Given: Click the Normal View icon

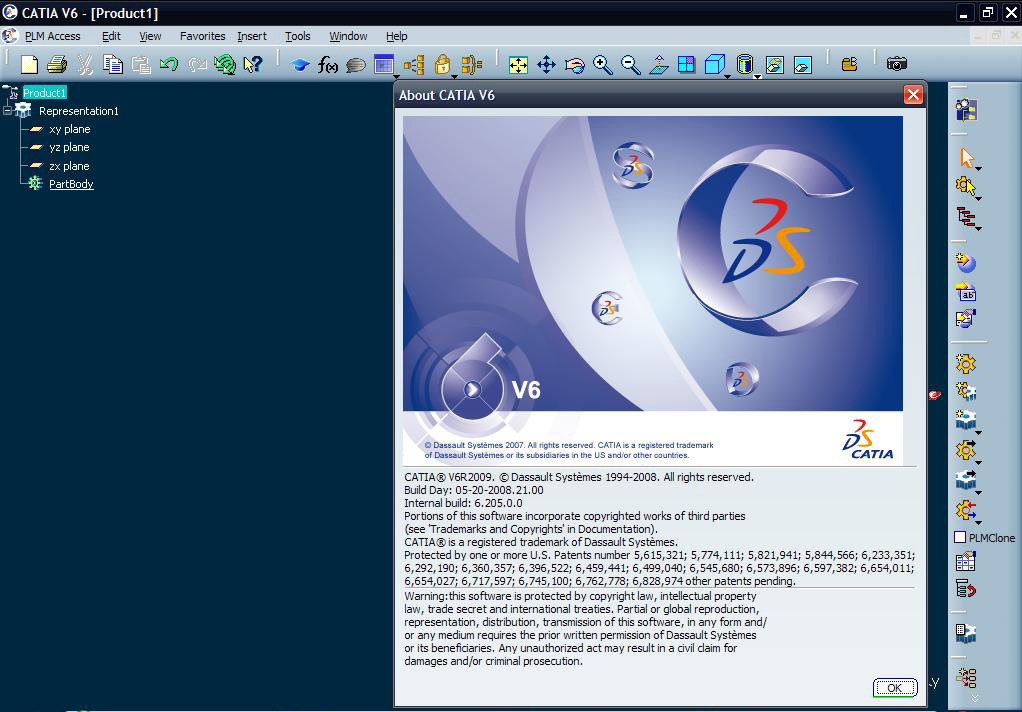Looking at the screenshot, I should 659,65.
